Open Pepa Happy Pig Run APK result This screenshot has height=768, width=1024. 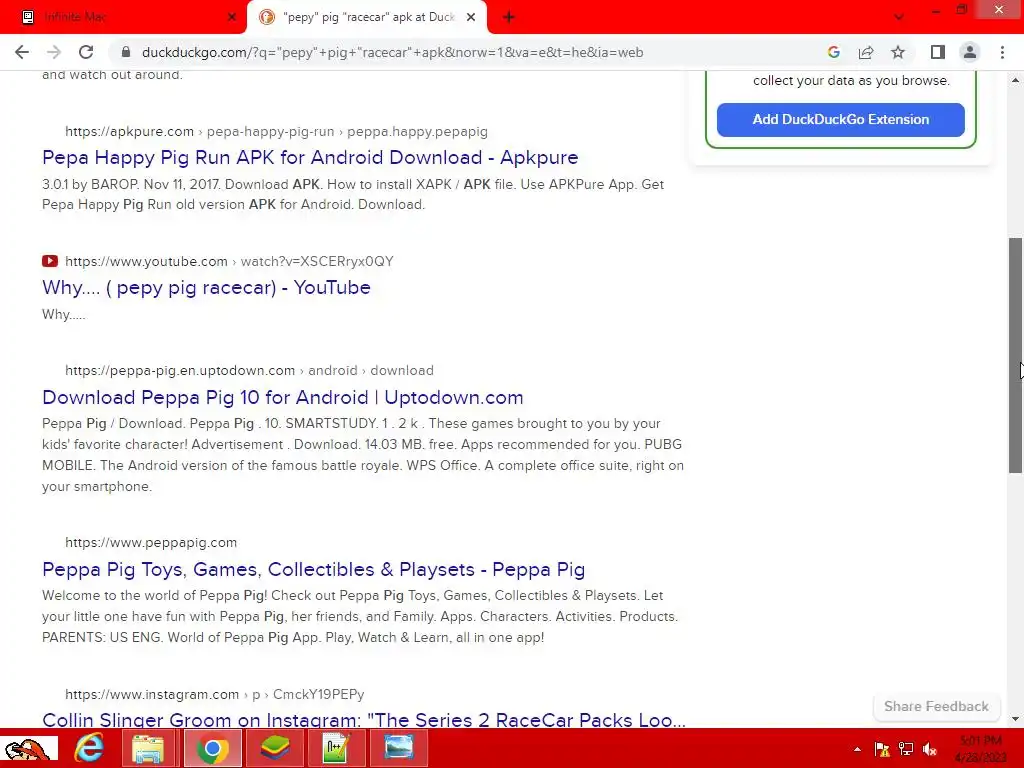click(310, 157)
